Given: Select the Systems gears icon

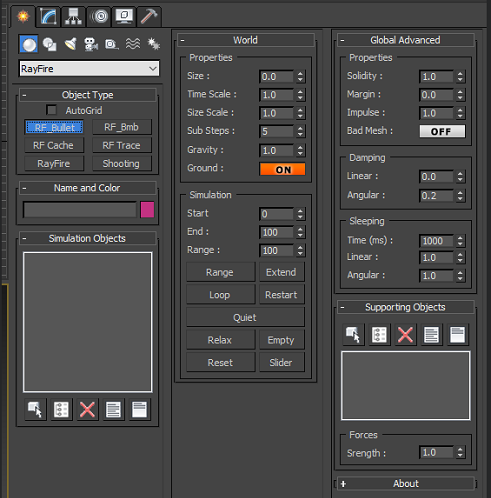Looking at the screenshot, I should [153, 44].
